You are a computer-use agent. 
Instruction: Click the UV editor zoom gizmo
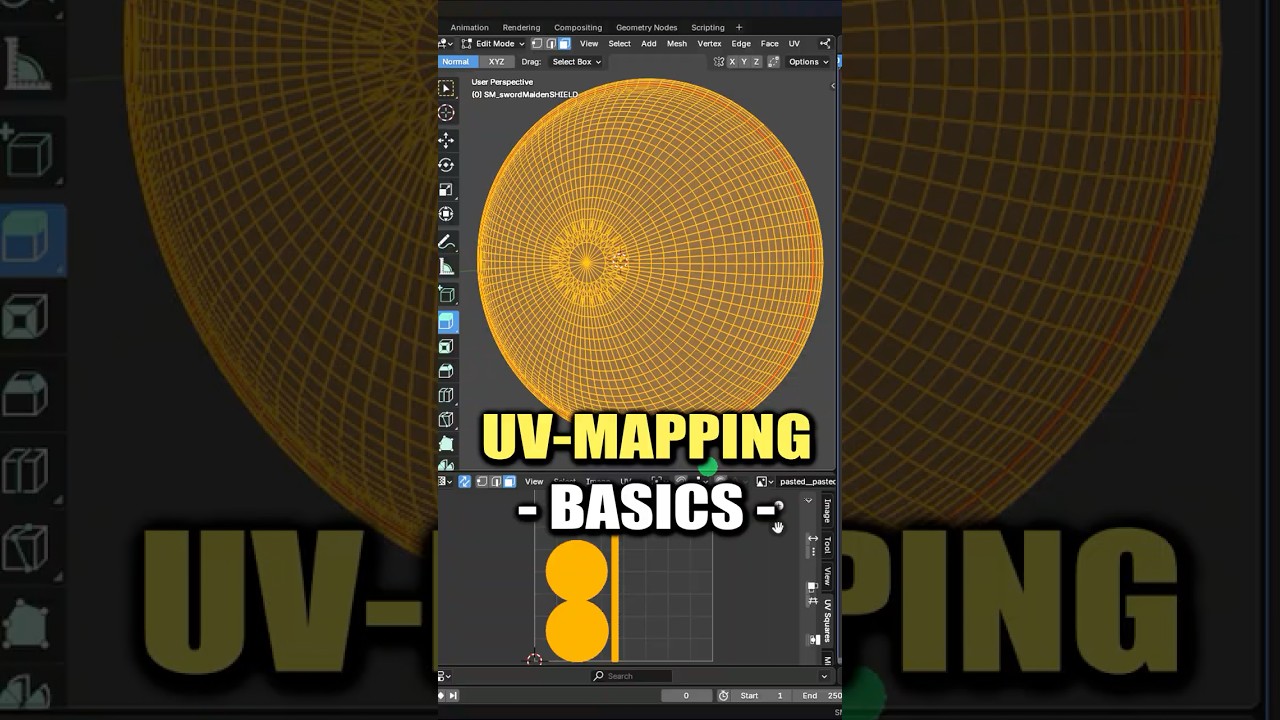point(778,508)
